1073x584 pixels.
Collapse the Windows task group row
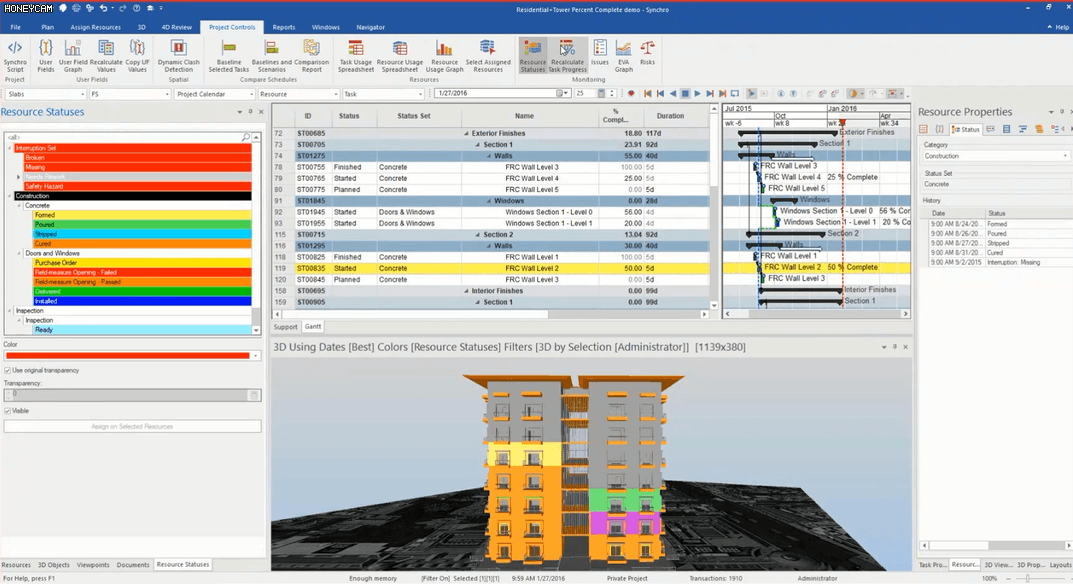click(x=489, y=201)
